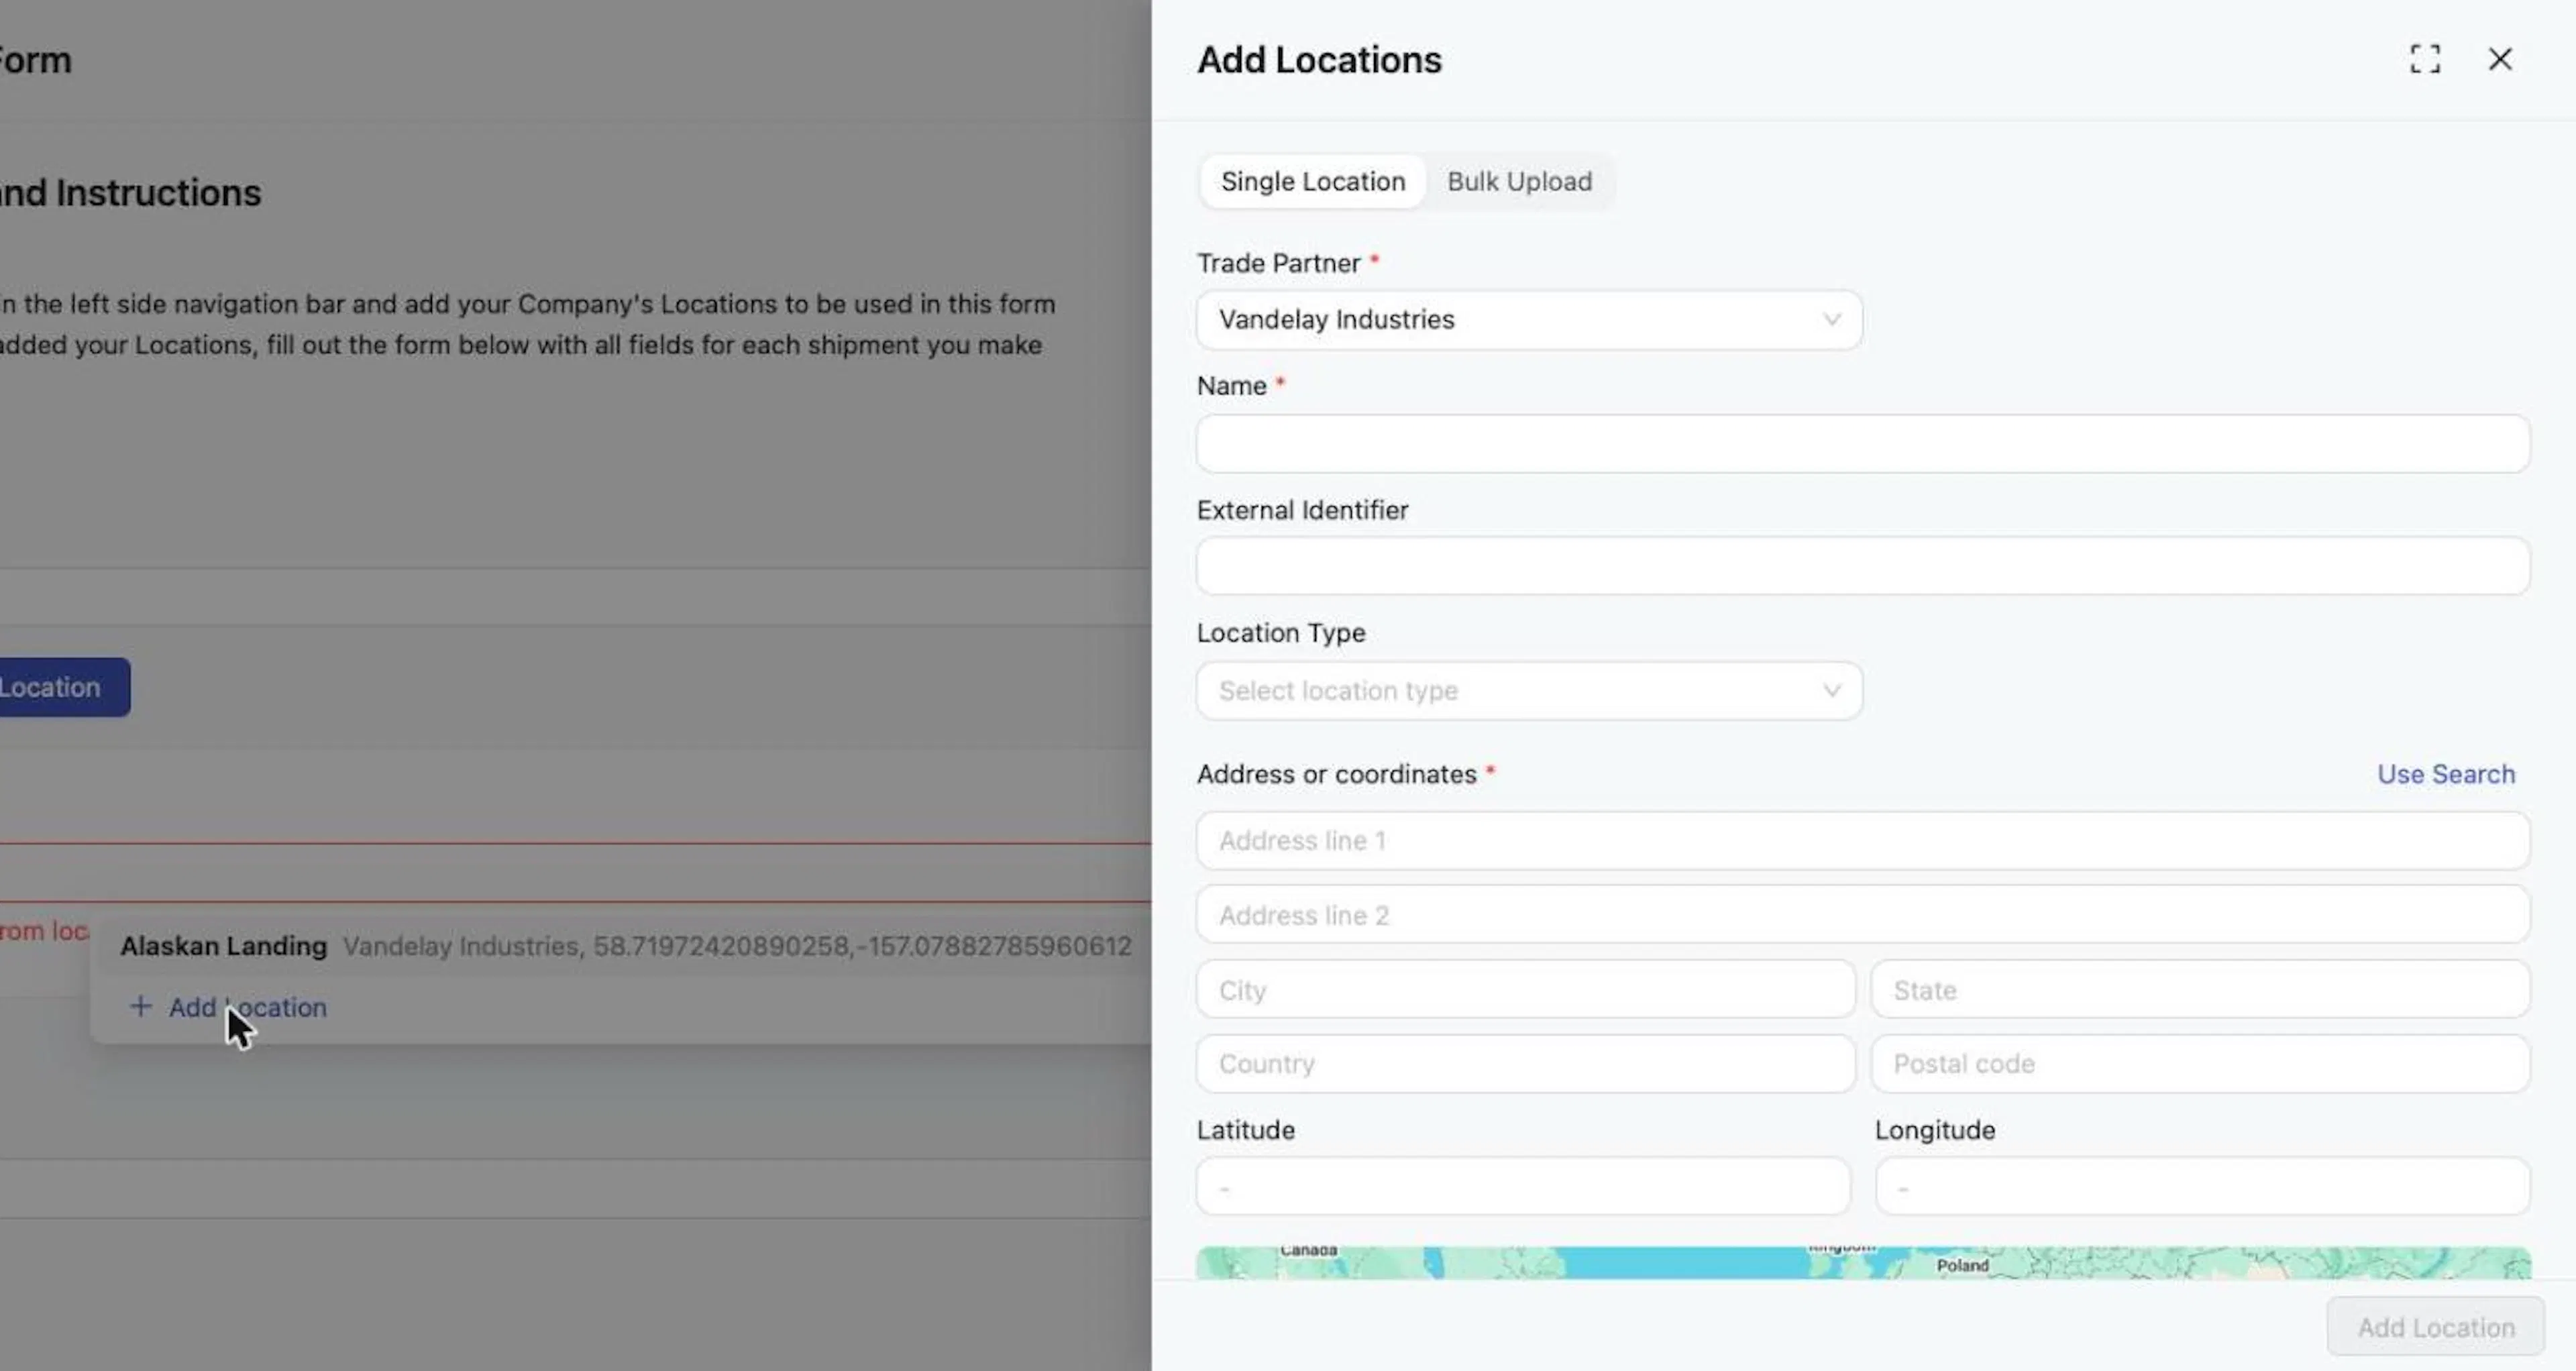Open the Trade Partner dropdown

click(1529, 320)
